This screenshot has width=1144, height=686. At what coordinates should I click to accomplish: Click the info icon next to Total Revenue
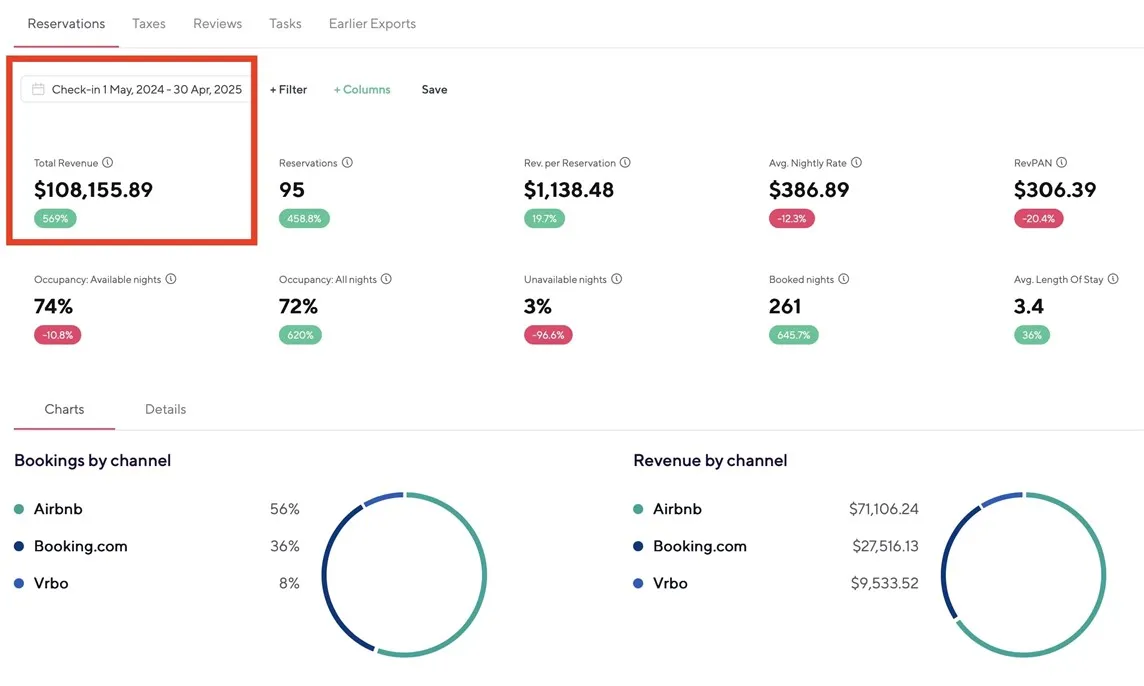pos(108,163)
